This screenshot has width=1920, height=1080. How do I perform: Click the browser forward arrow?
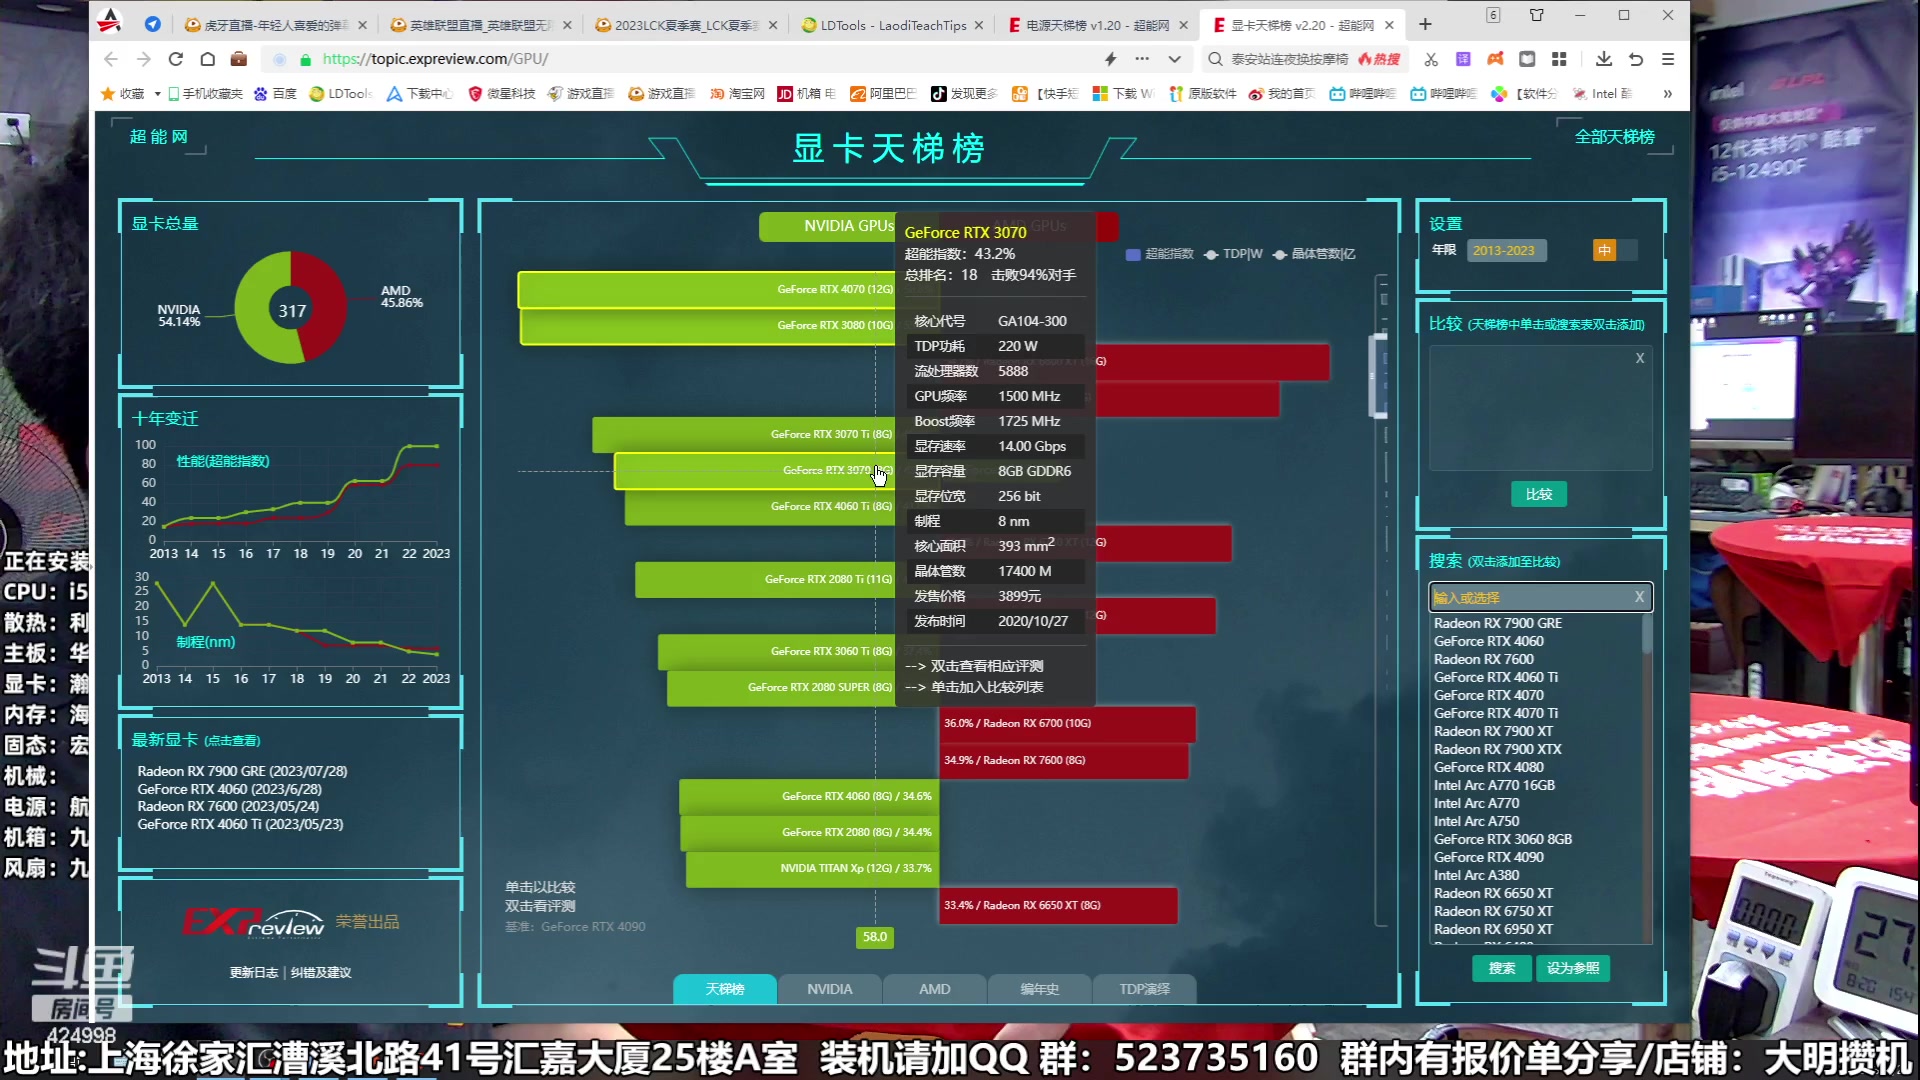(144, 59)
